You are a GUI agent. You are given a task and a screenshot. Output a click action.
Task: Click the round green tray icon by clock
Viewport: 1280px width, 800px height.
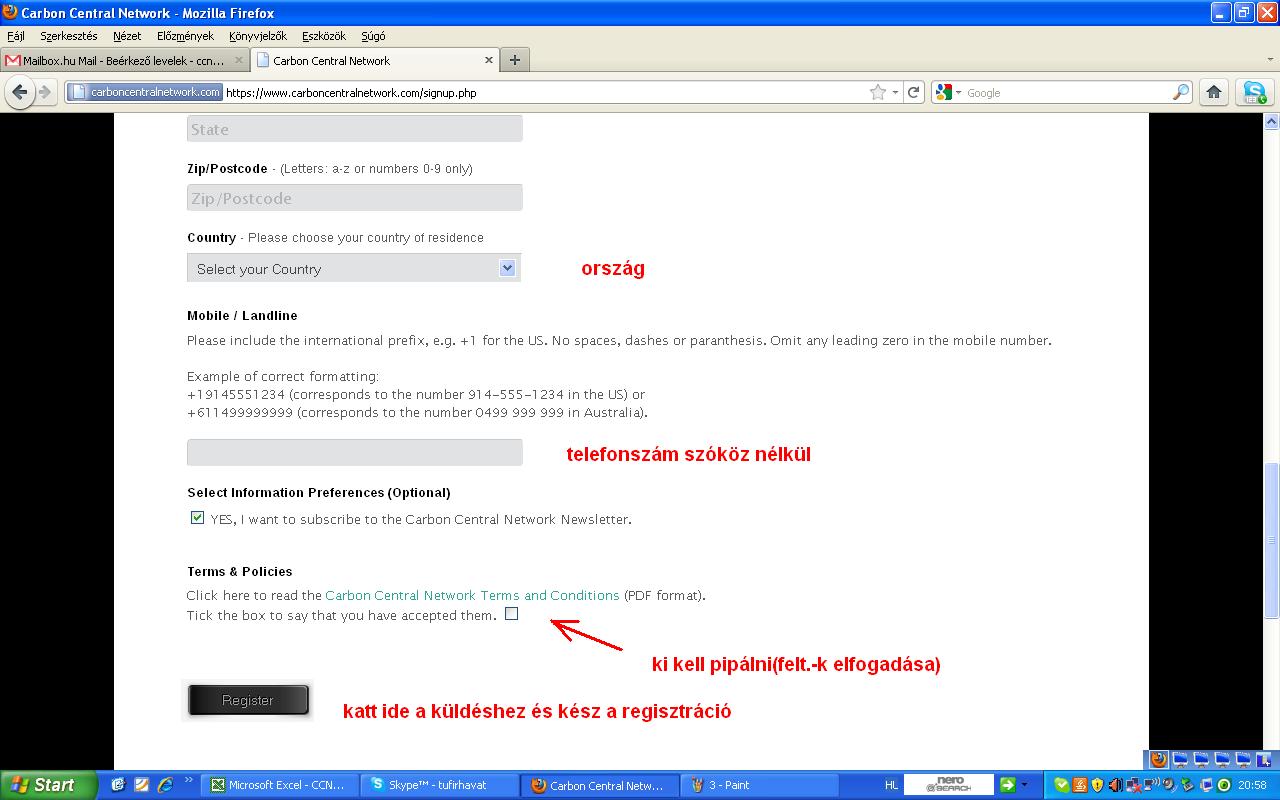[1223, 786]
